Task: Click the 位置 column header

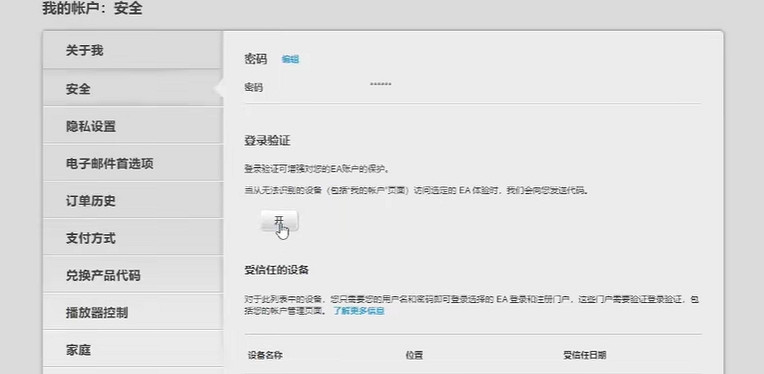Action: pyautogui.click(x=414, y=355)
